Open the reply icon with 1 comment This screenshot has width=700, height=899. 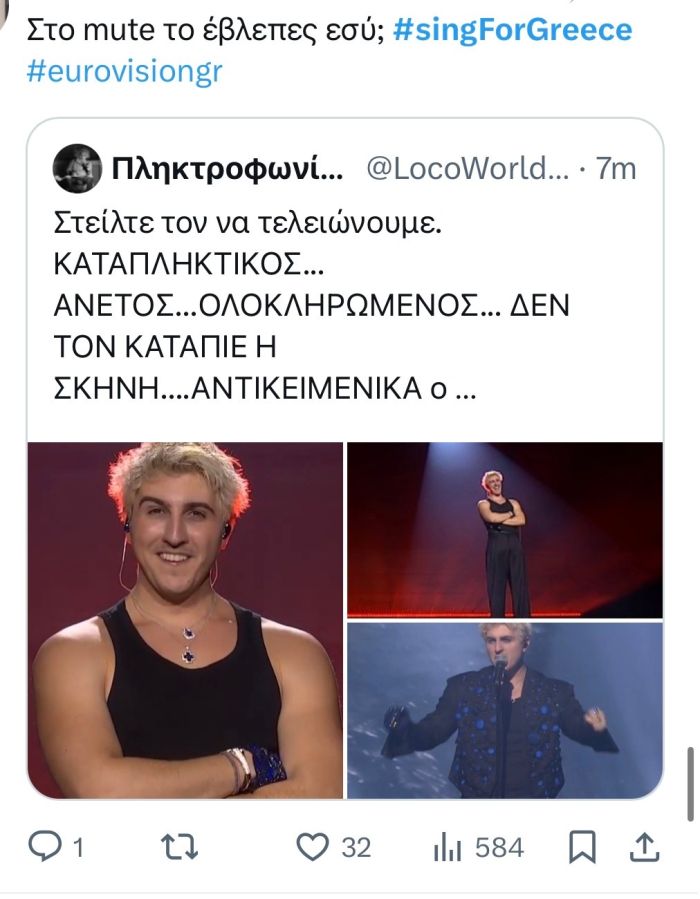point(45,847)
